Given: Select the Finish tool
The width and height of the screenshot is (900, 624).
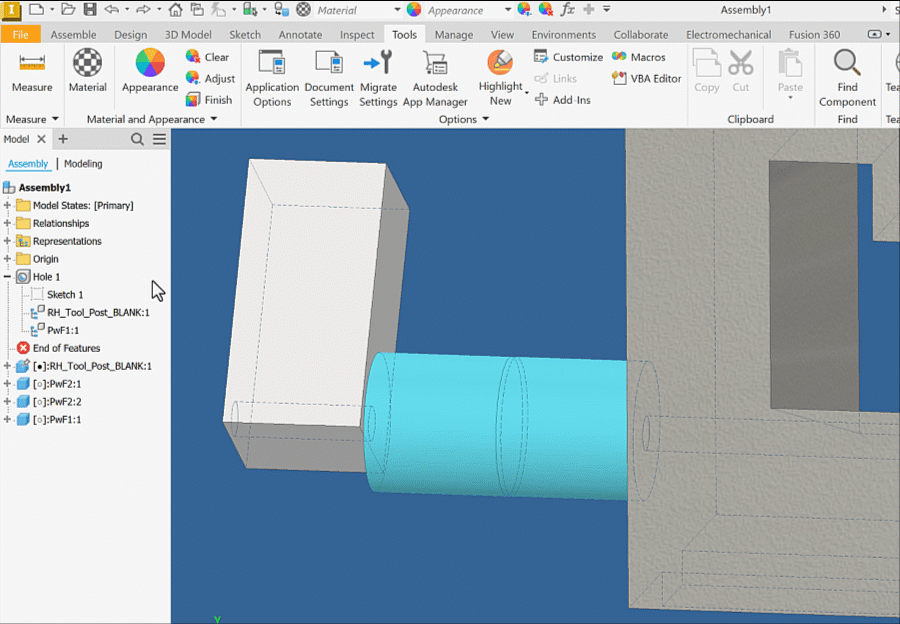Looking at the screenshot, I should tap(209, 100).
